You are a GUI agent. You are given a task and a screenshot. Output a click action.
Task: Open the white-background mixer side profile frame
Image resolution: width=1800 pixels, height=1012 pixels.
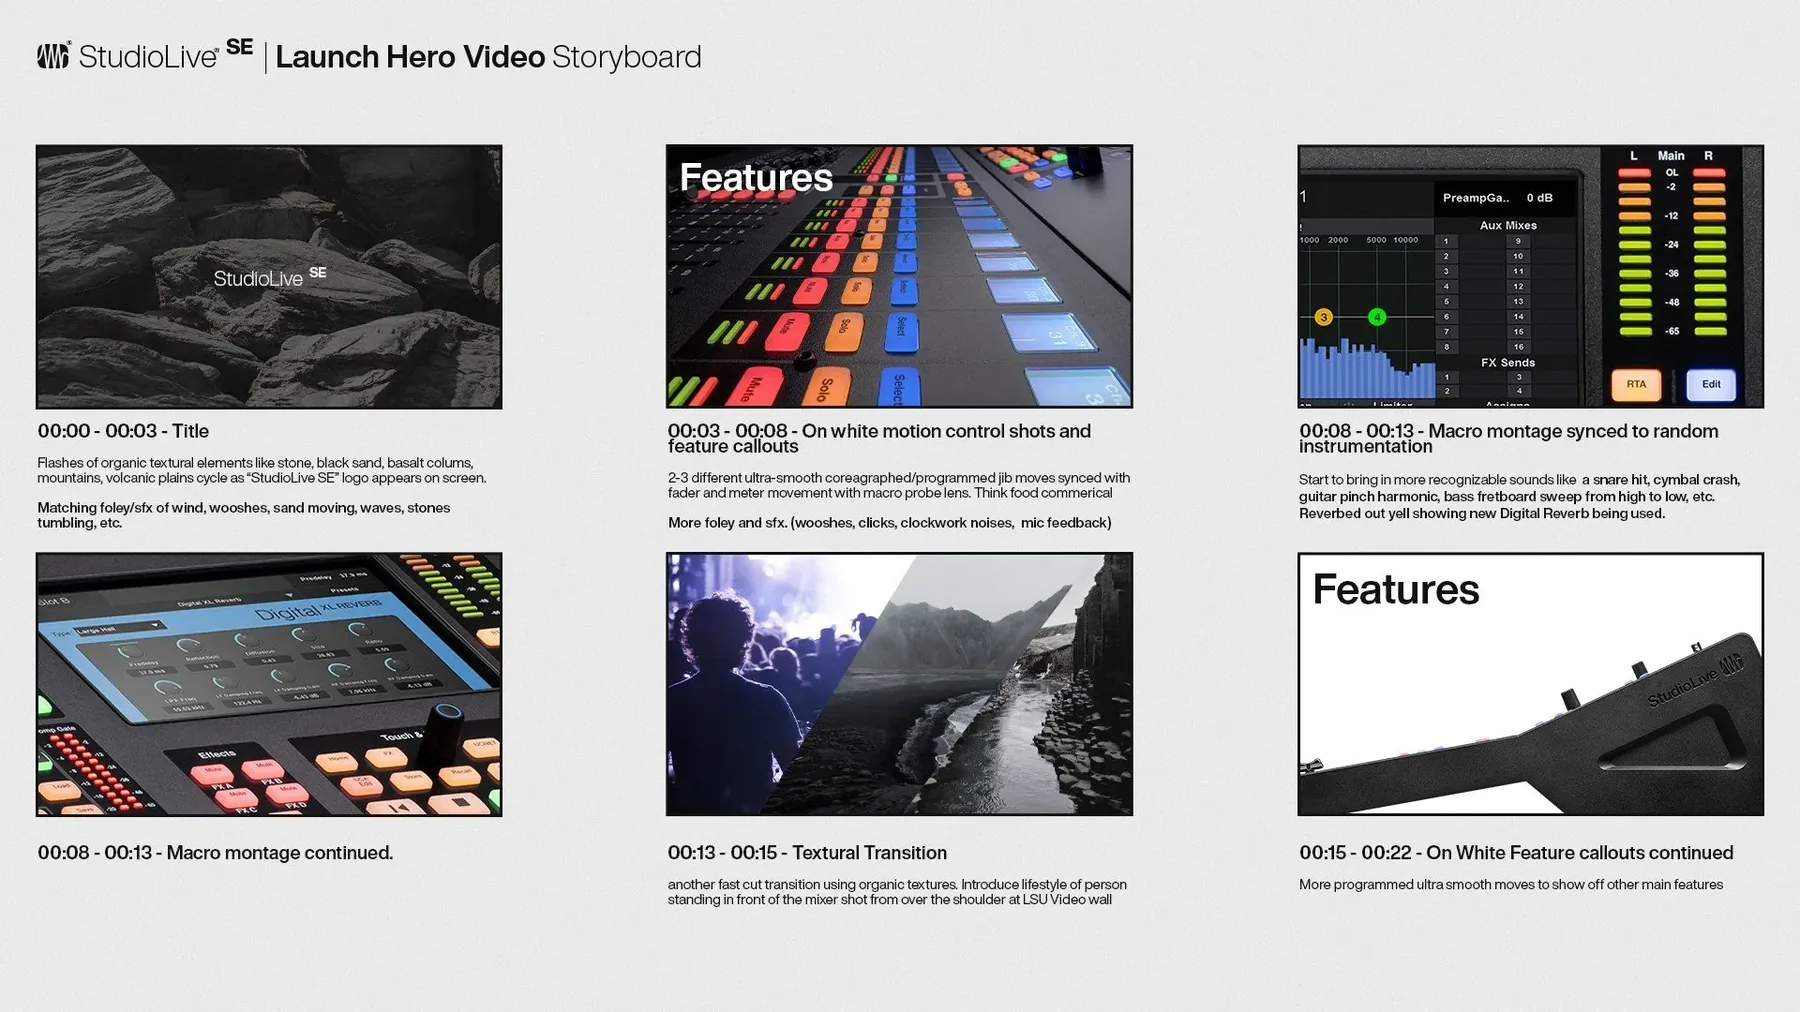(x=1530, y=684)
